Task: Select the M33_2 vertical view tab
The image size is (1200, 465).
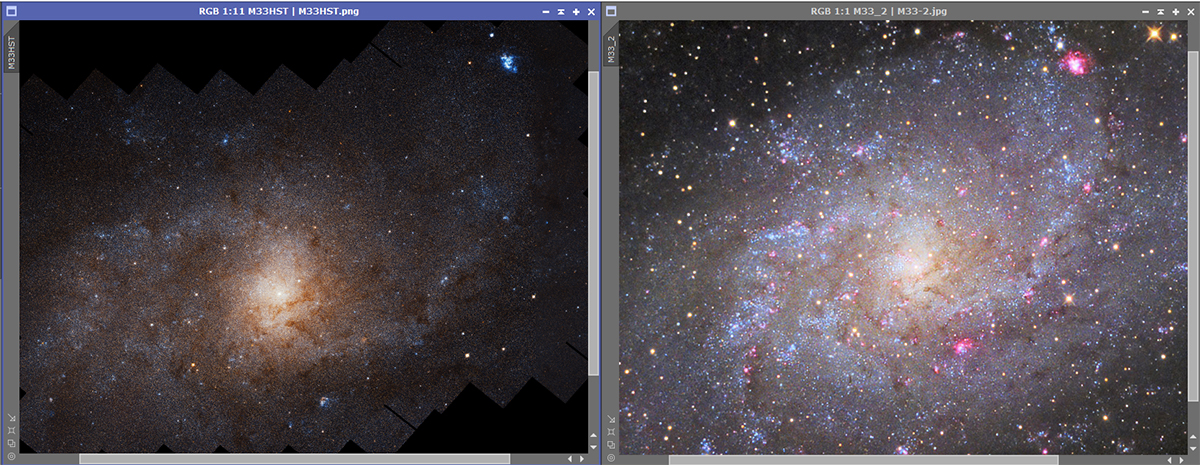Action: click(611, 46)
